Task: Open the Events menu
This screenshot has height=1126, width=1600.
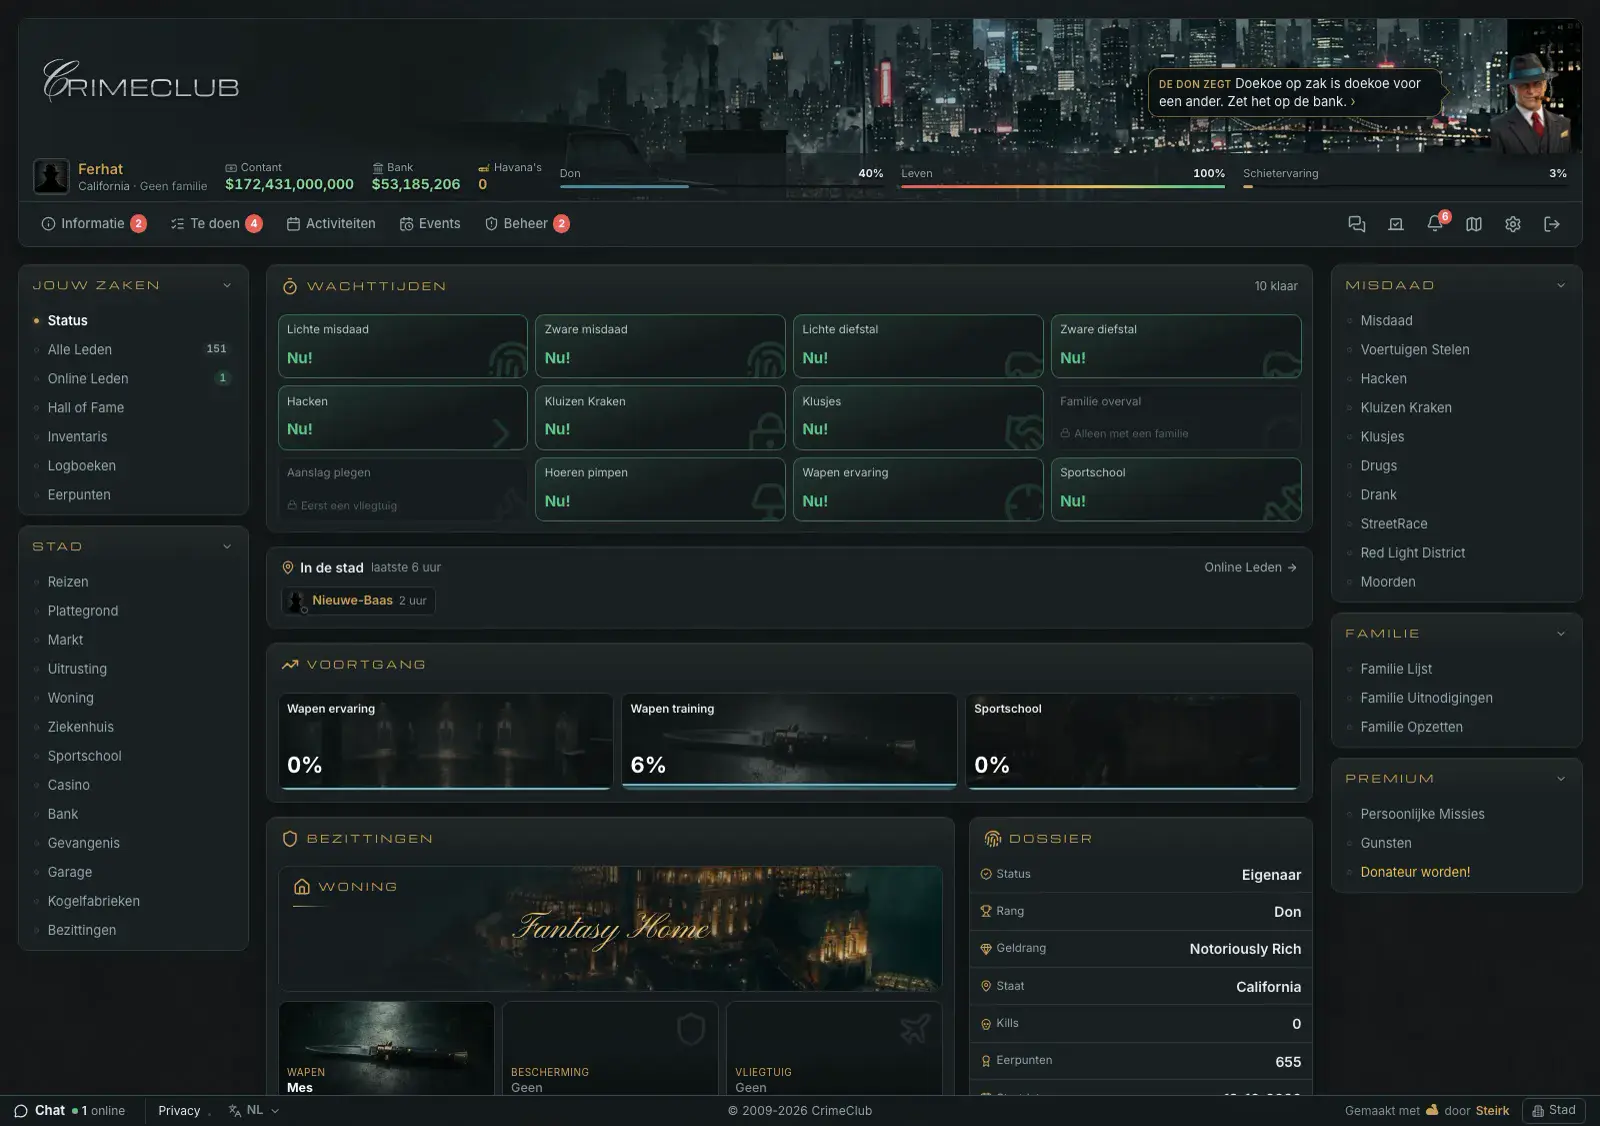Action: coord(430,224)
